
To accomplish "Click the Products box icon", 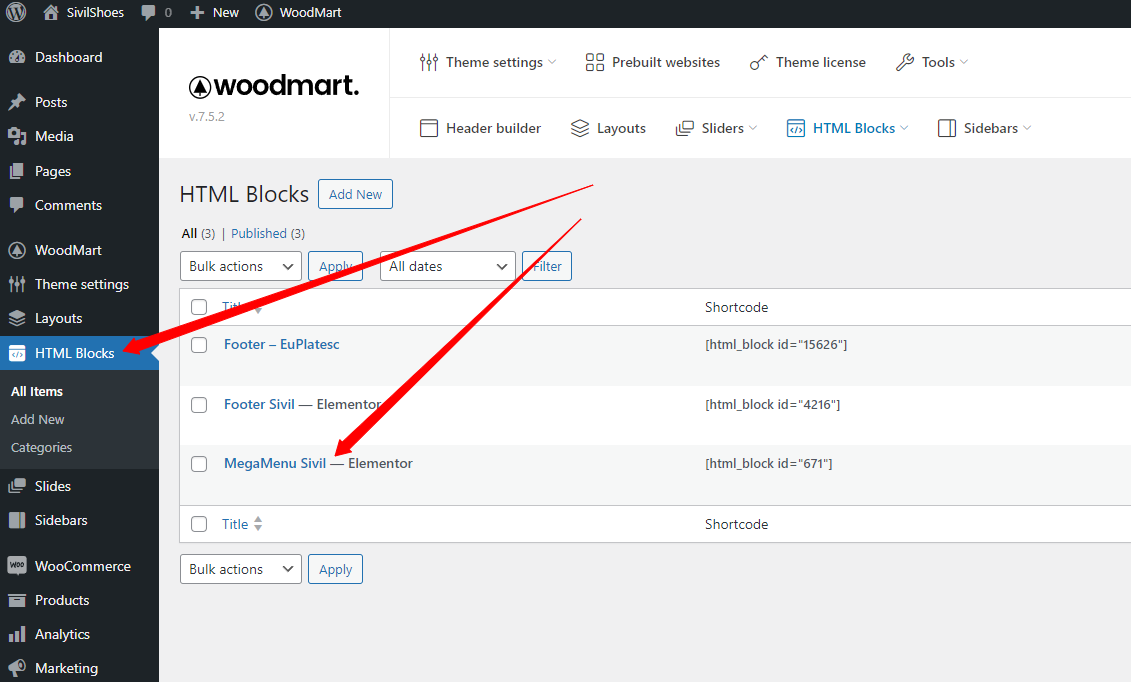I will (17, 600).
